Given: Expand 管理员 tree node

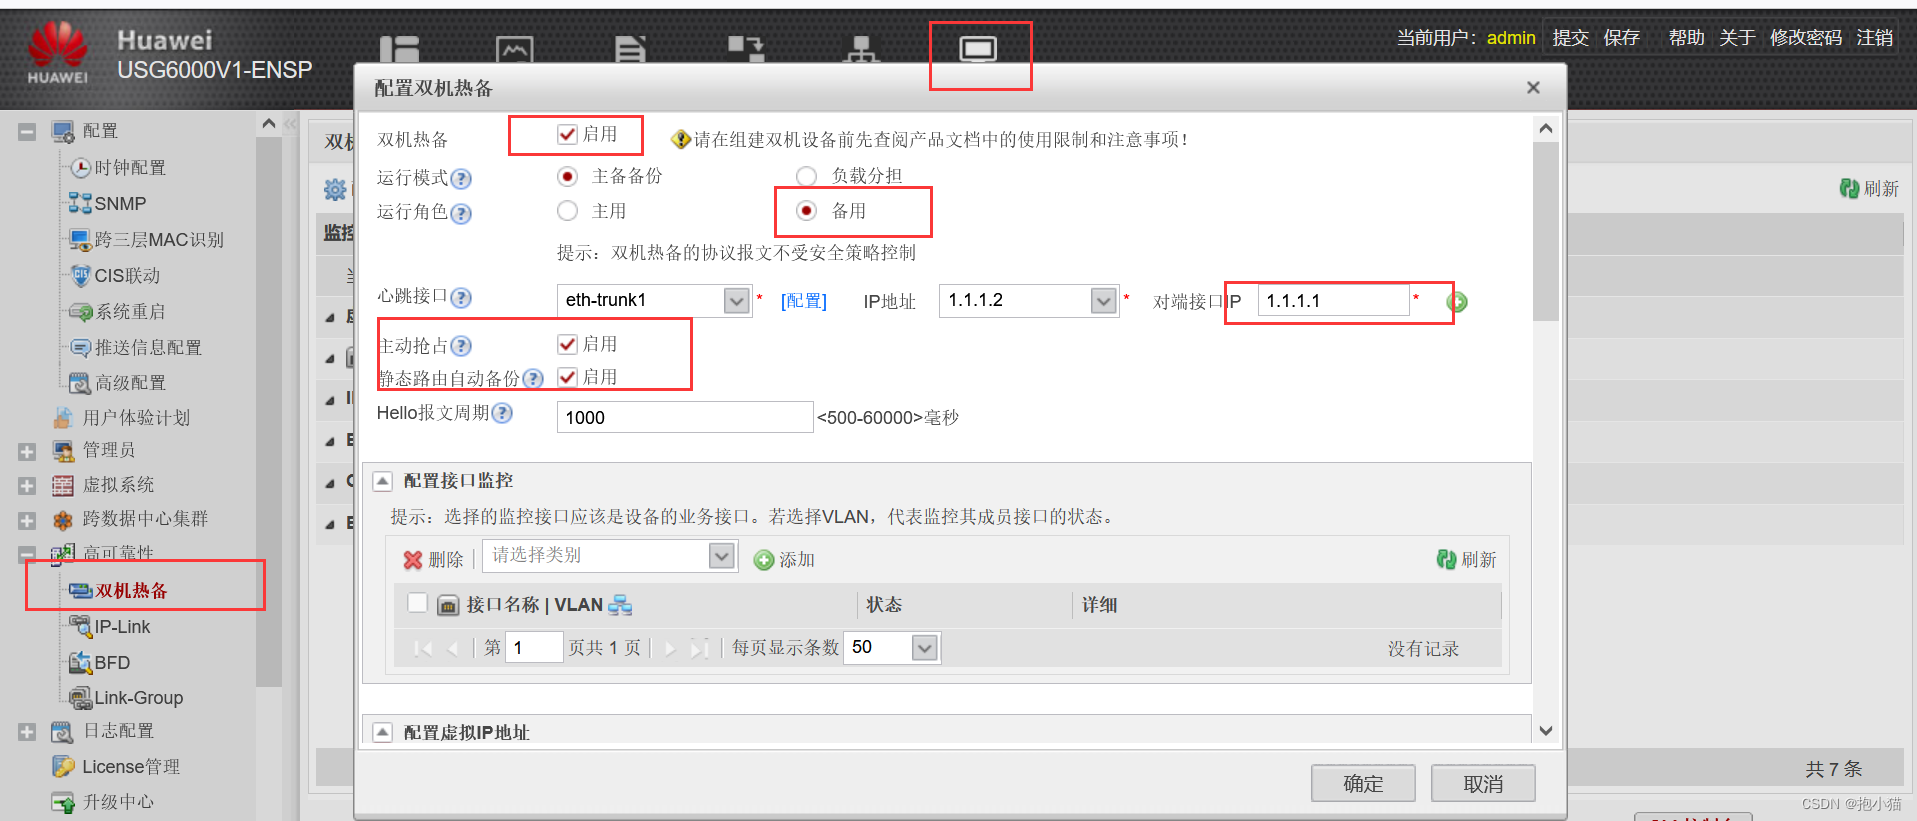Looking at the screenshot, I should (27, 452).
